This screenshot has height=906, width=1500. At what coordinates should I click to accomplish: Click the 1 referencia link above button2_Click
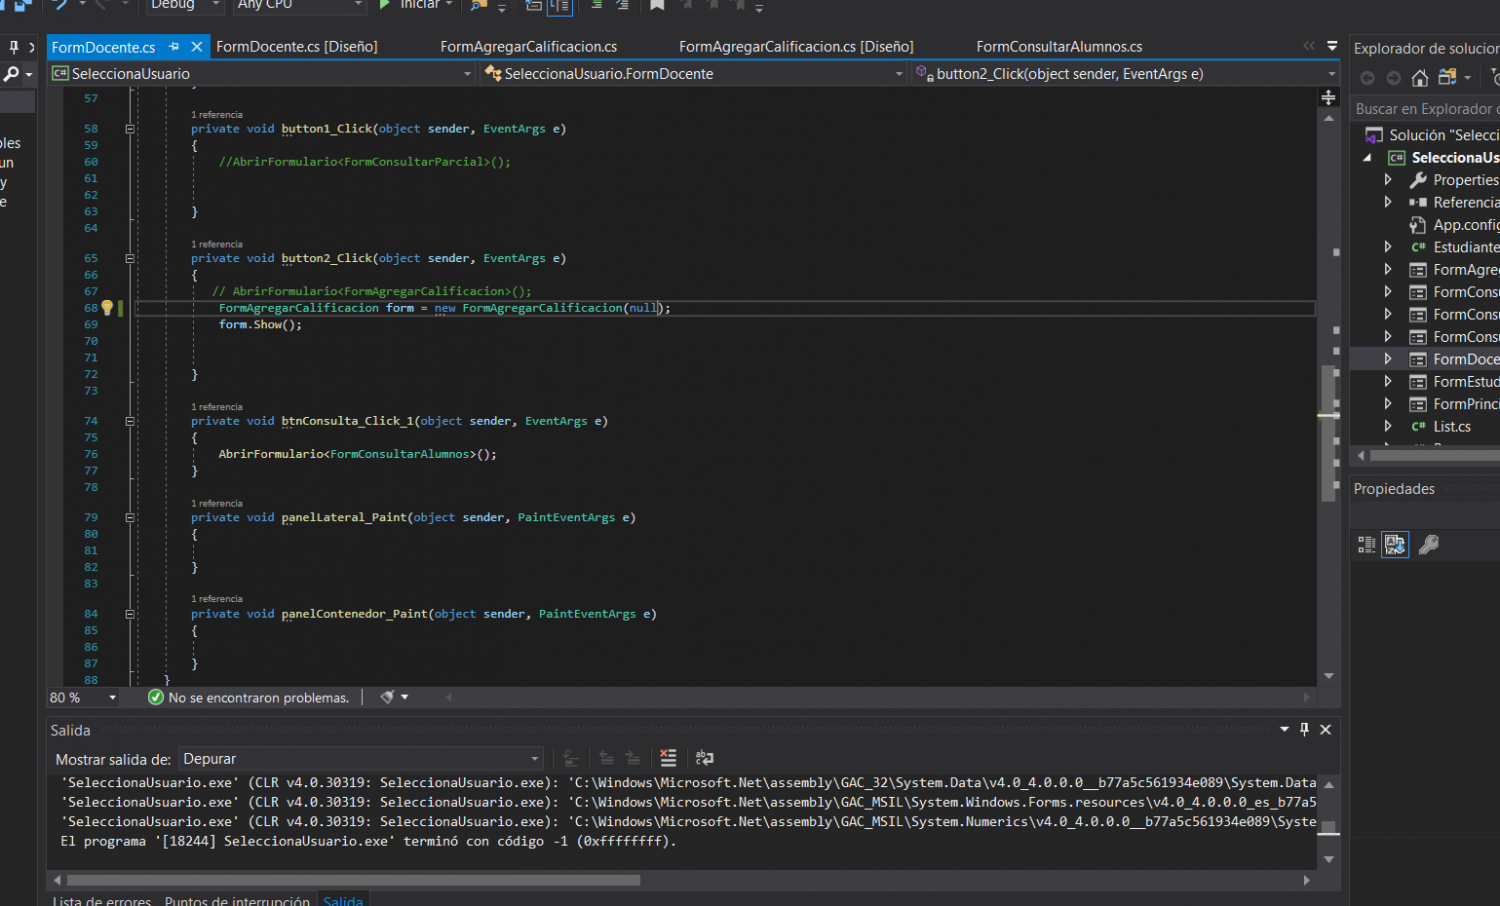click(217, 244)
